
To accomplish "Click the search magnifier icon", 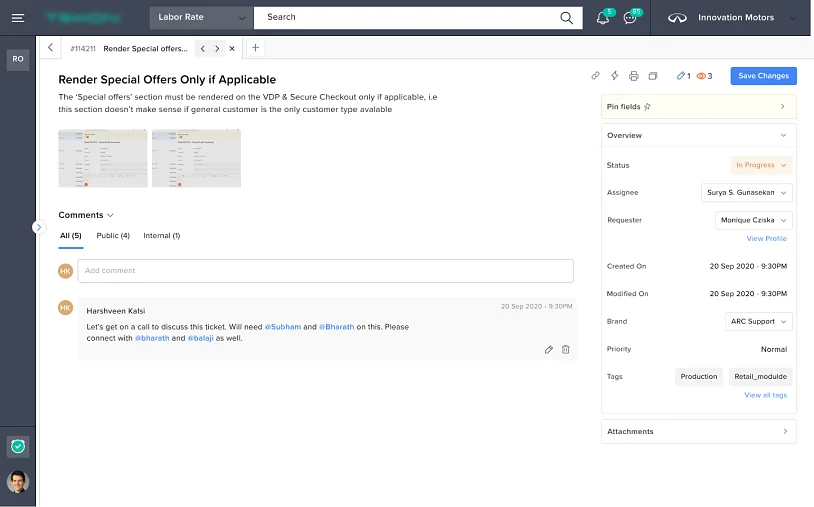I will pyautogui.click(x=566, y=18).
